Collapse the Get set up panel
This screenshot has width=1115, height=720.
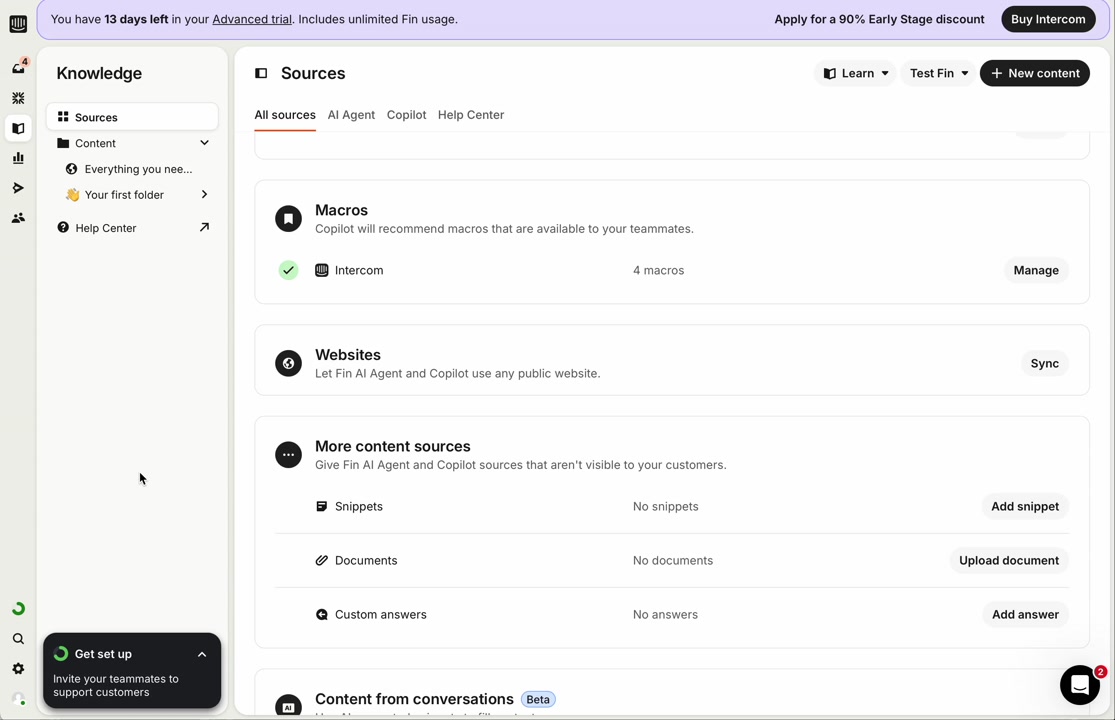pyautogui.click(x=202, y=654)
